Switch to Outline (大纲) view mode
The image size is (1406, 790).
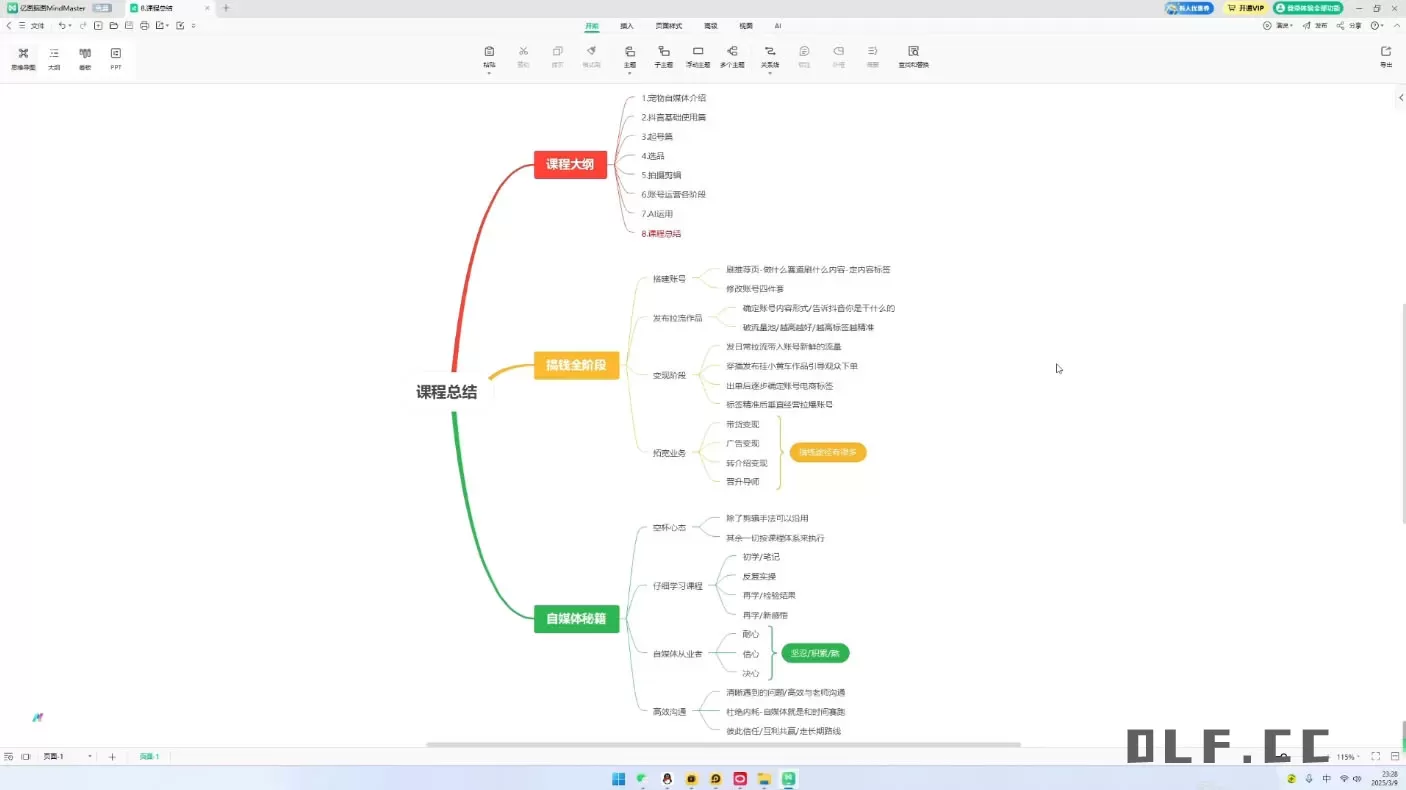tap(54, 57)
